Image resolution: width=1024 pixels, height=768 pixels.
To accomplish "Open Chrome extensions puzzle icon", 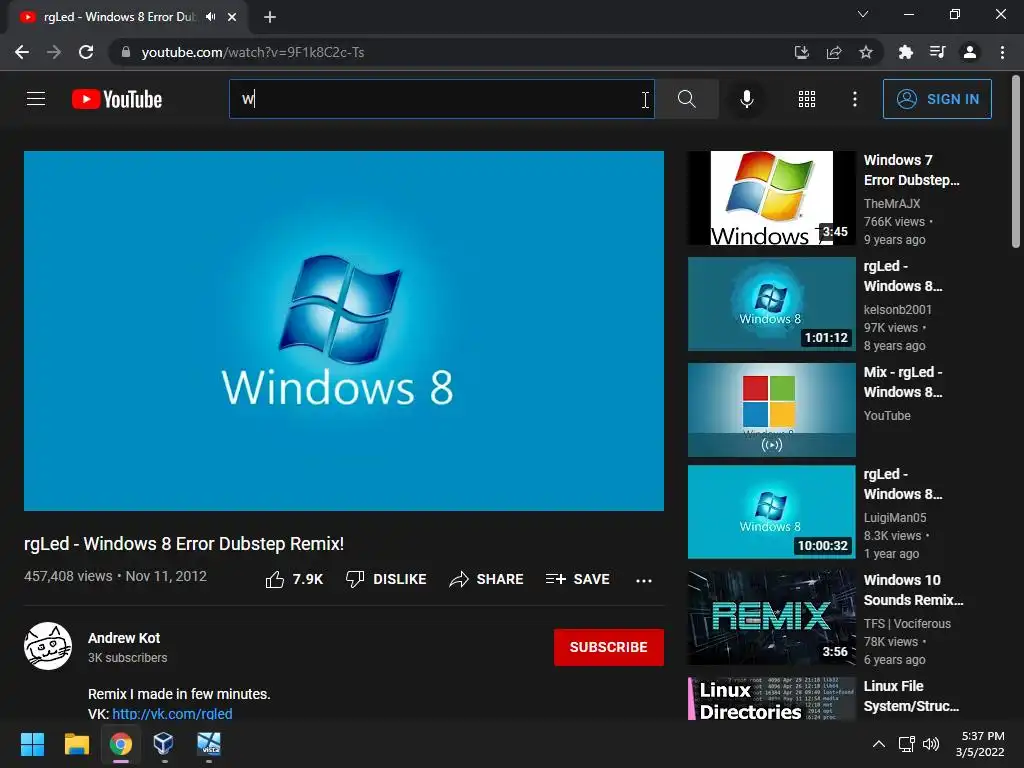I will [x=905, y=52].
